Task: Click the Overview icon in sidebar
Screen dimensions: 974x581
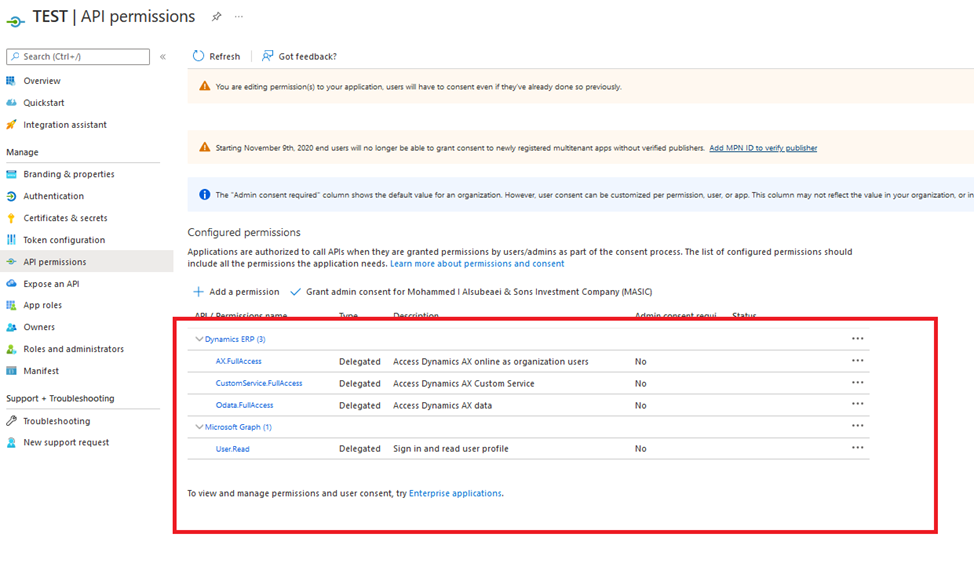Action: (11, 81)
